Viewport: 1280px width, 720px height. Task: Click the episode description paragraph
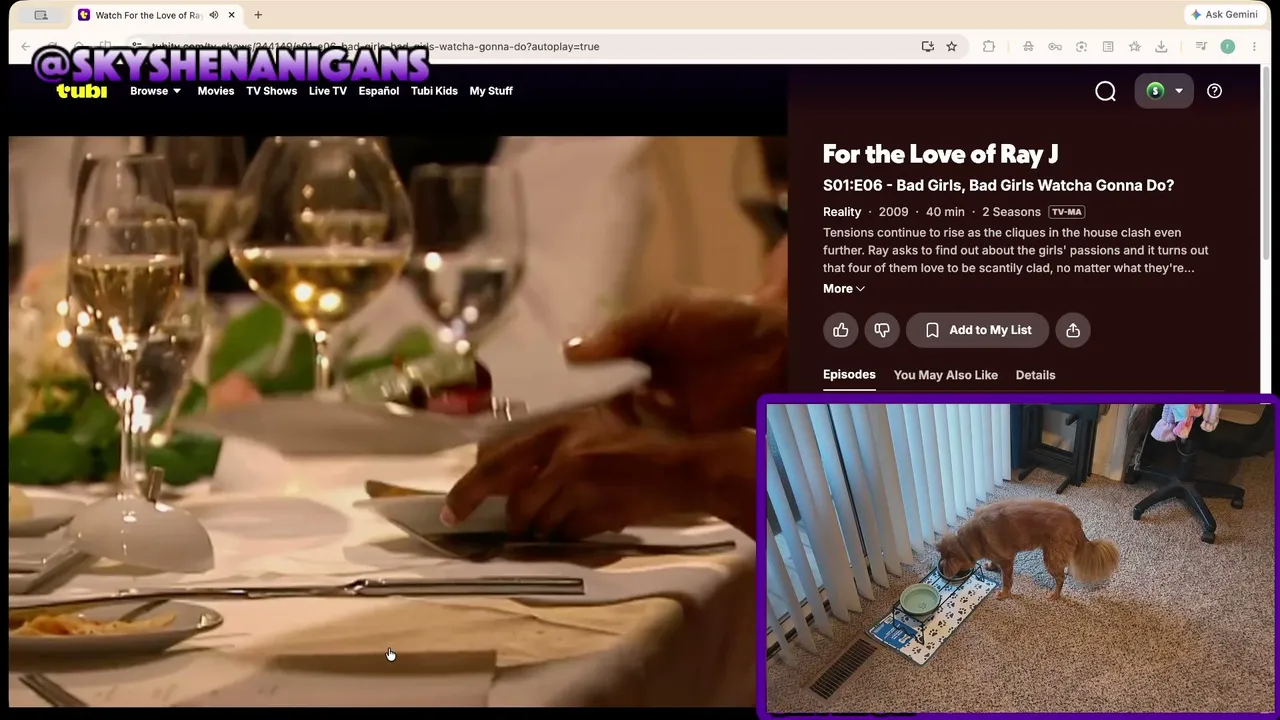coord(1016,250)
